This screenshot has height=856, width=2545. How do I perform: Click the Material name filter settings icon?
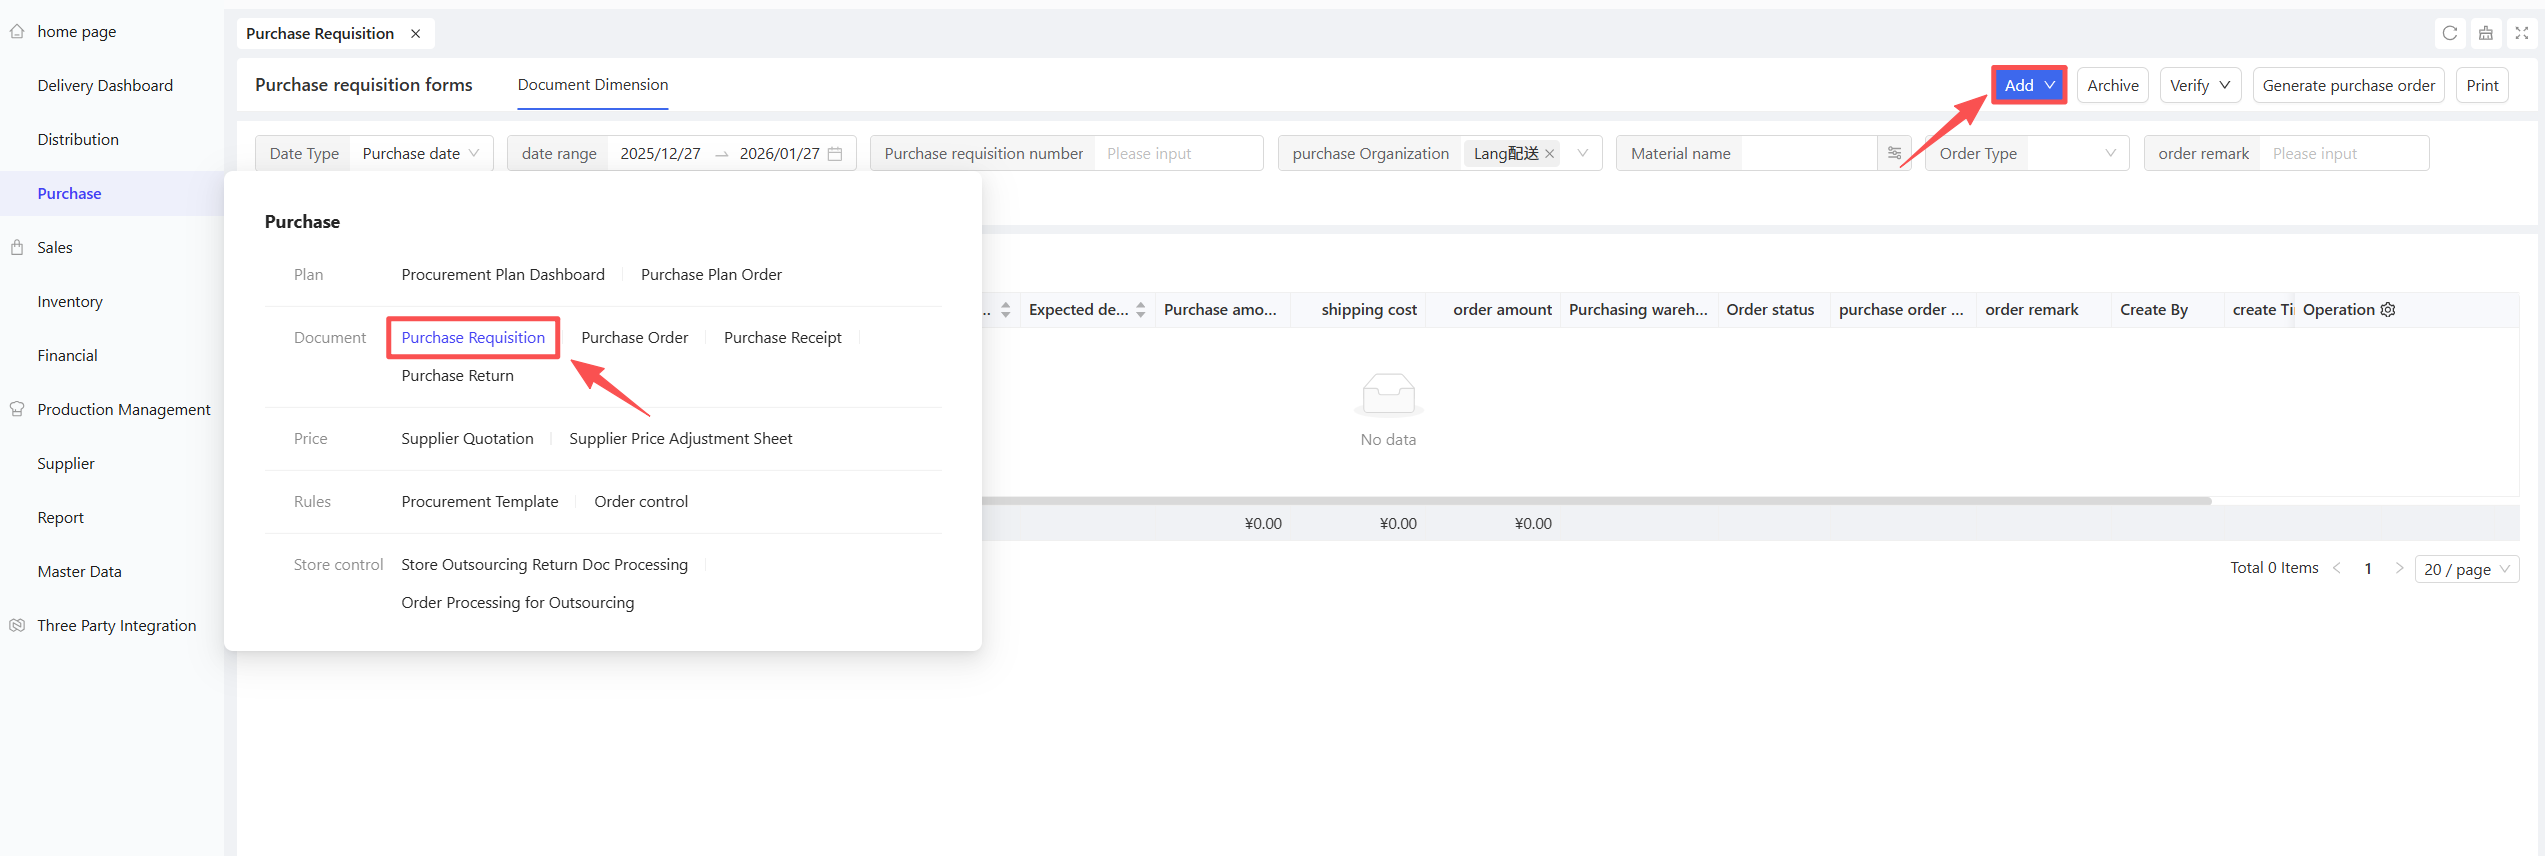pyautogui.click(x=1894, y=153)
